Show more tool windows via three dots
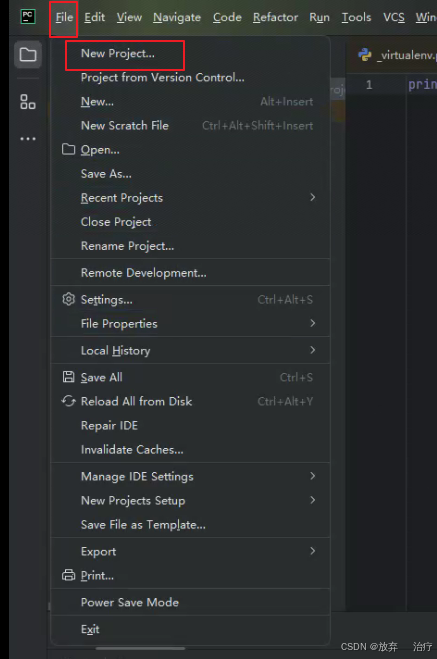 click(x=28, y=139)
